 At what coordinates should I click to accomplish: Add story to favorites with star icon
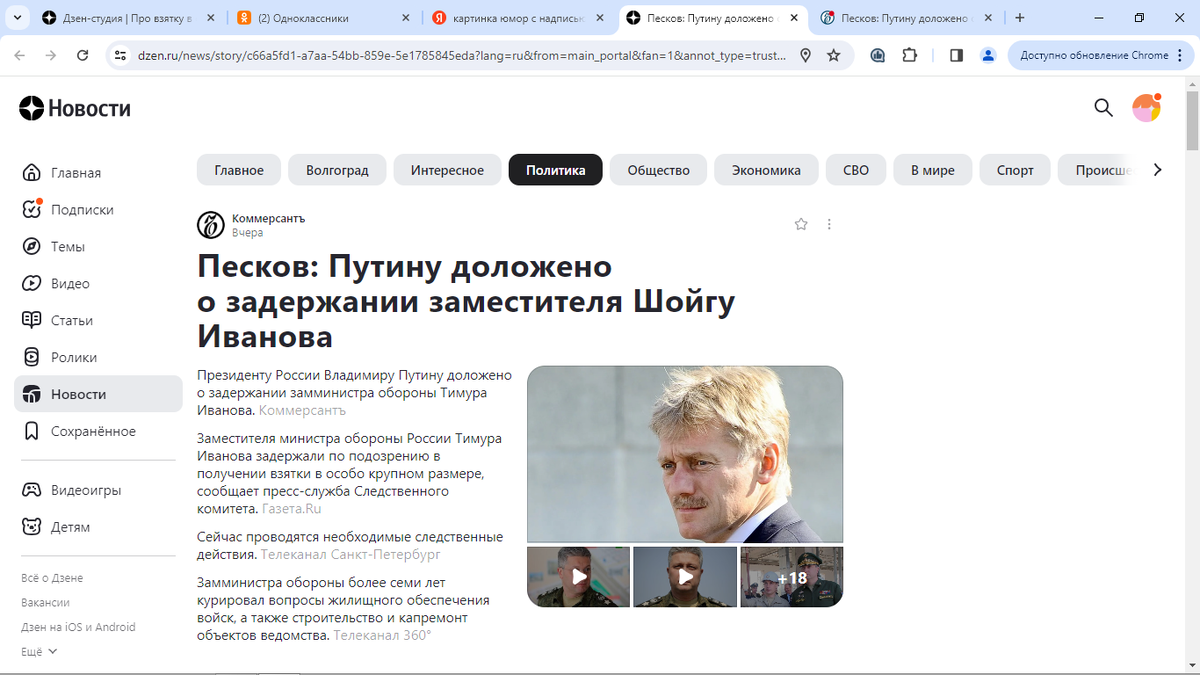click(x=801, y=224)
